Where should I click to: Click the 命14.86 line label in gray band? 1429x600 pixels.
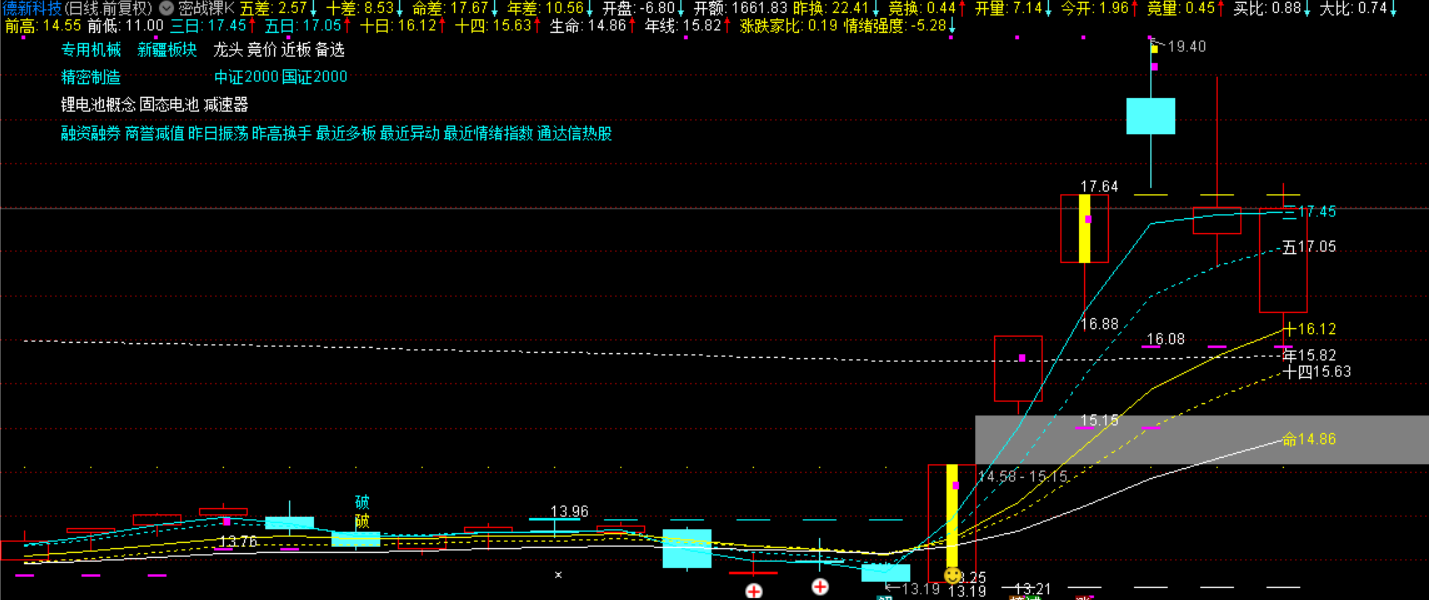point(1310,439)
